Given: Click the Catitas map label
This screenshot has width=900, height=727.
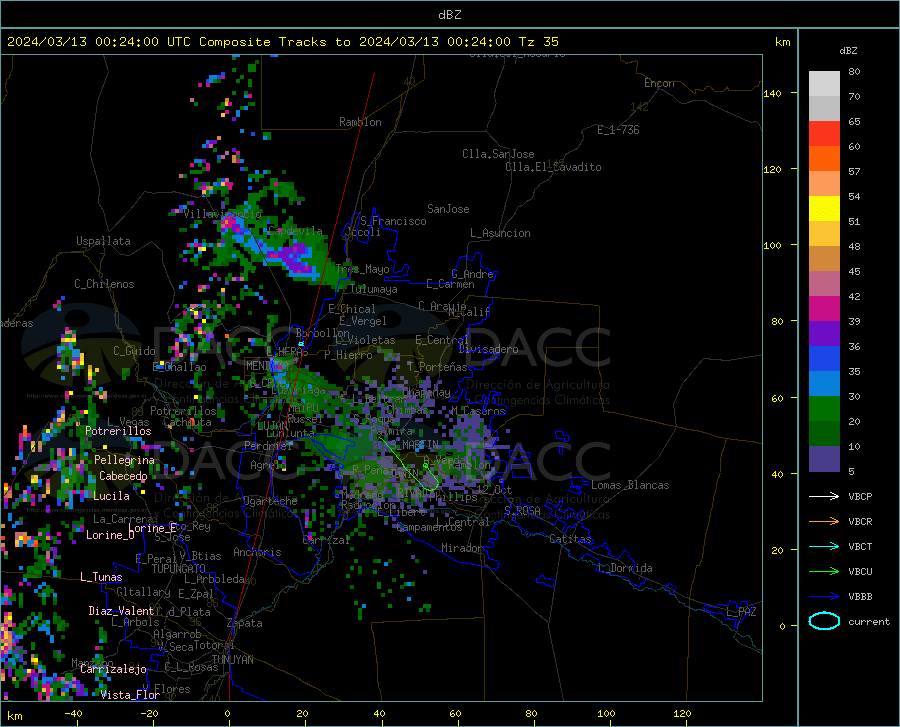Looking at the screenshot, I should 570,539.
